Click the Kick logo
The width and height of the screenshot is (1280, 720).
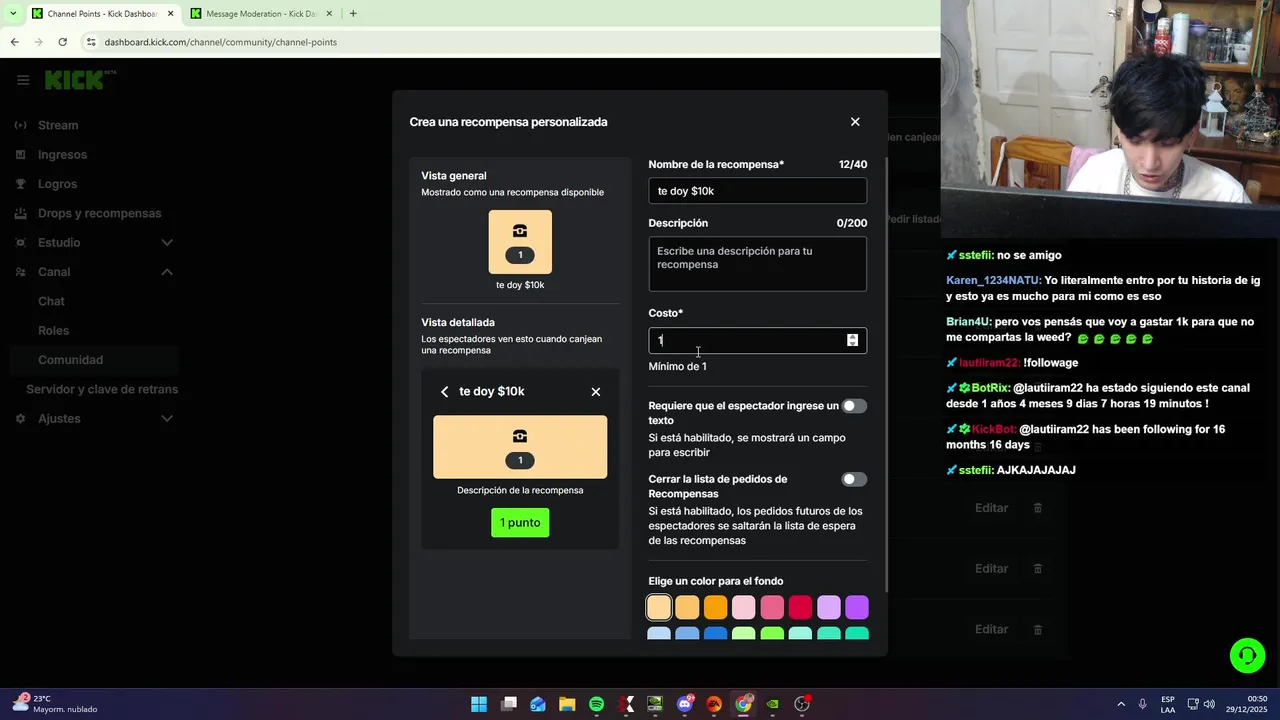pos(80,80)
